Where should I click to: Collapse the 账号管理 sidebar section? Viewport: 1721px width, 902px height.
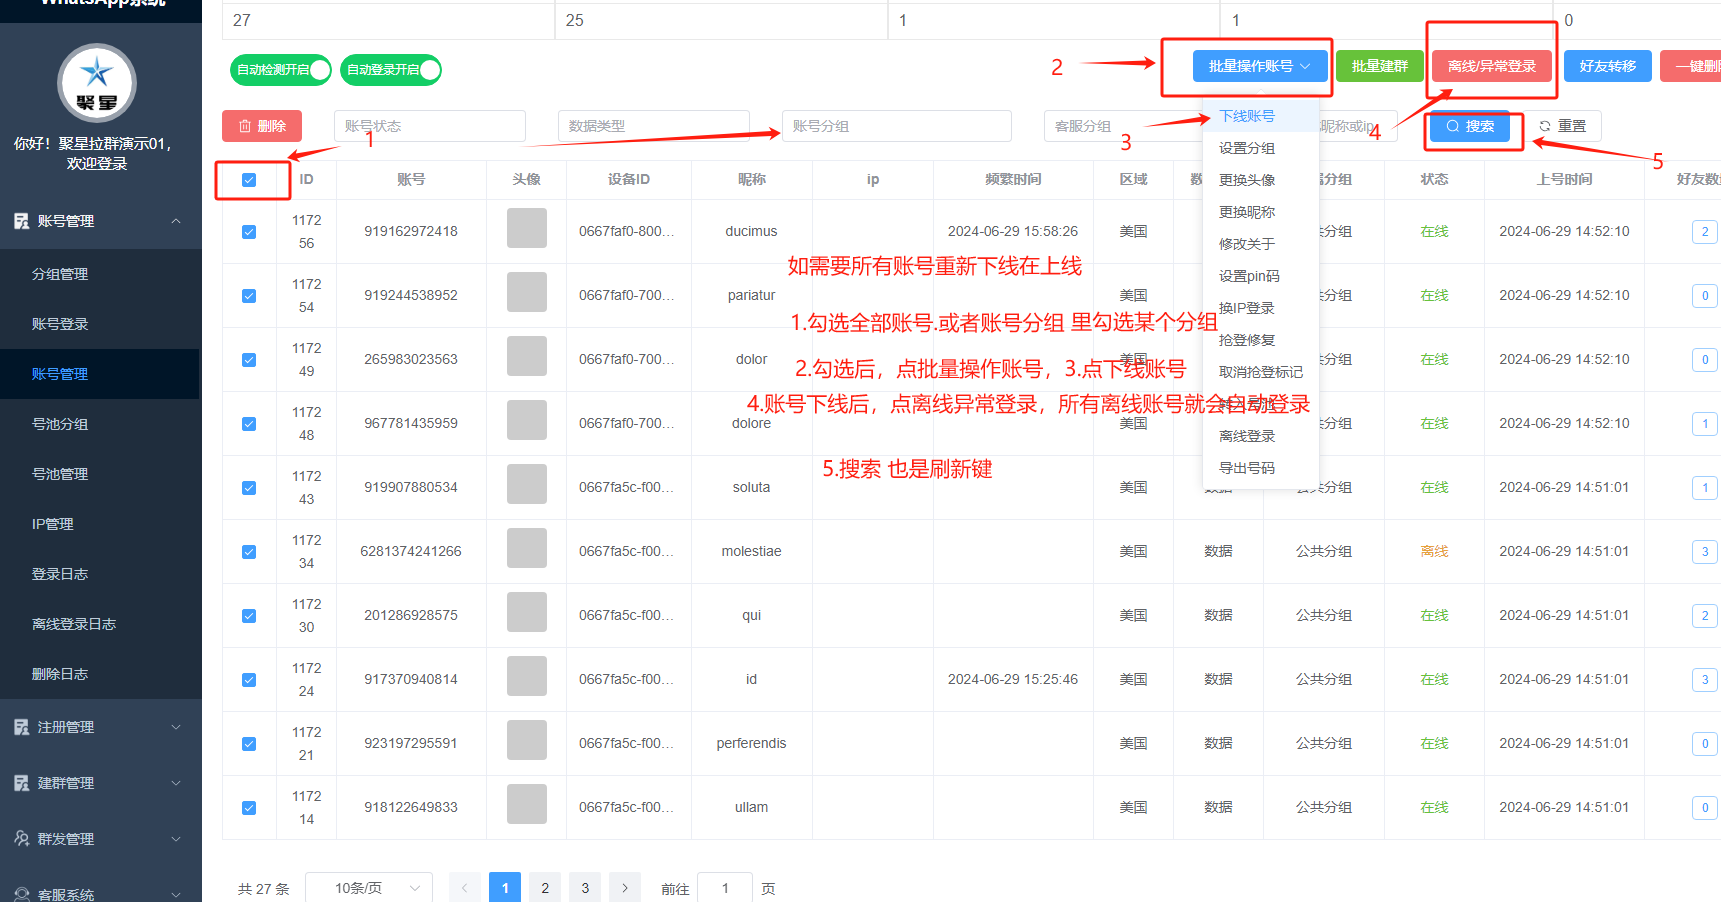point(176,221)
